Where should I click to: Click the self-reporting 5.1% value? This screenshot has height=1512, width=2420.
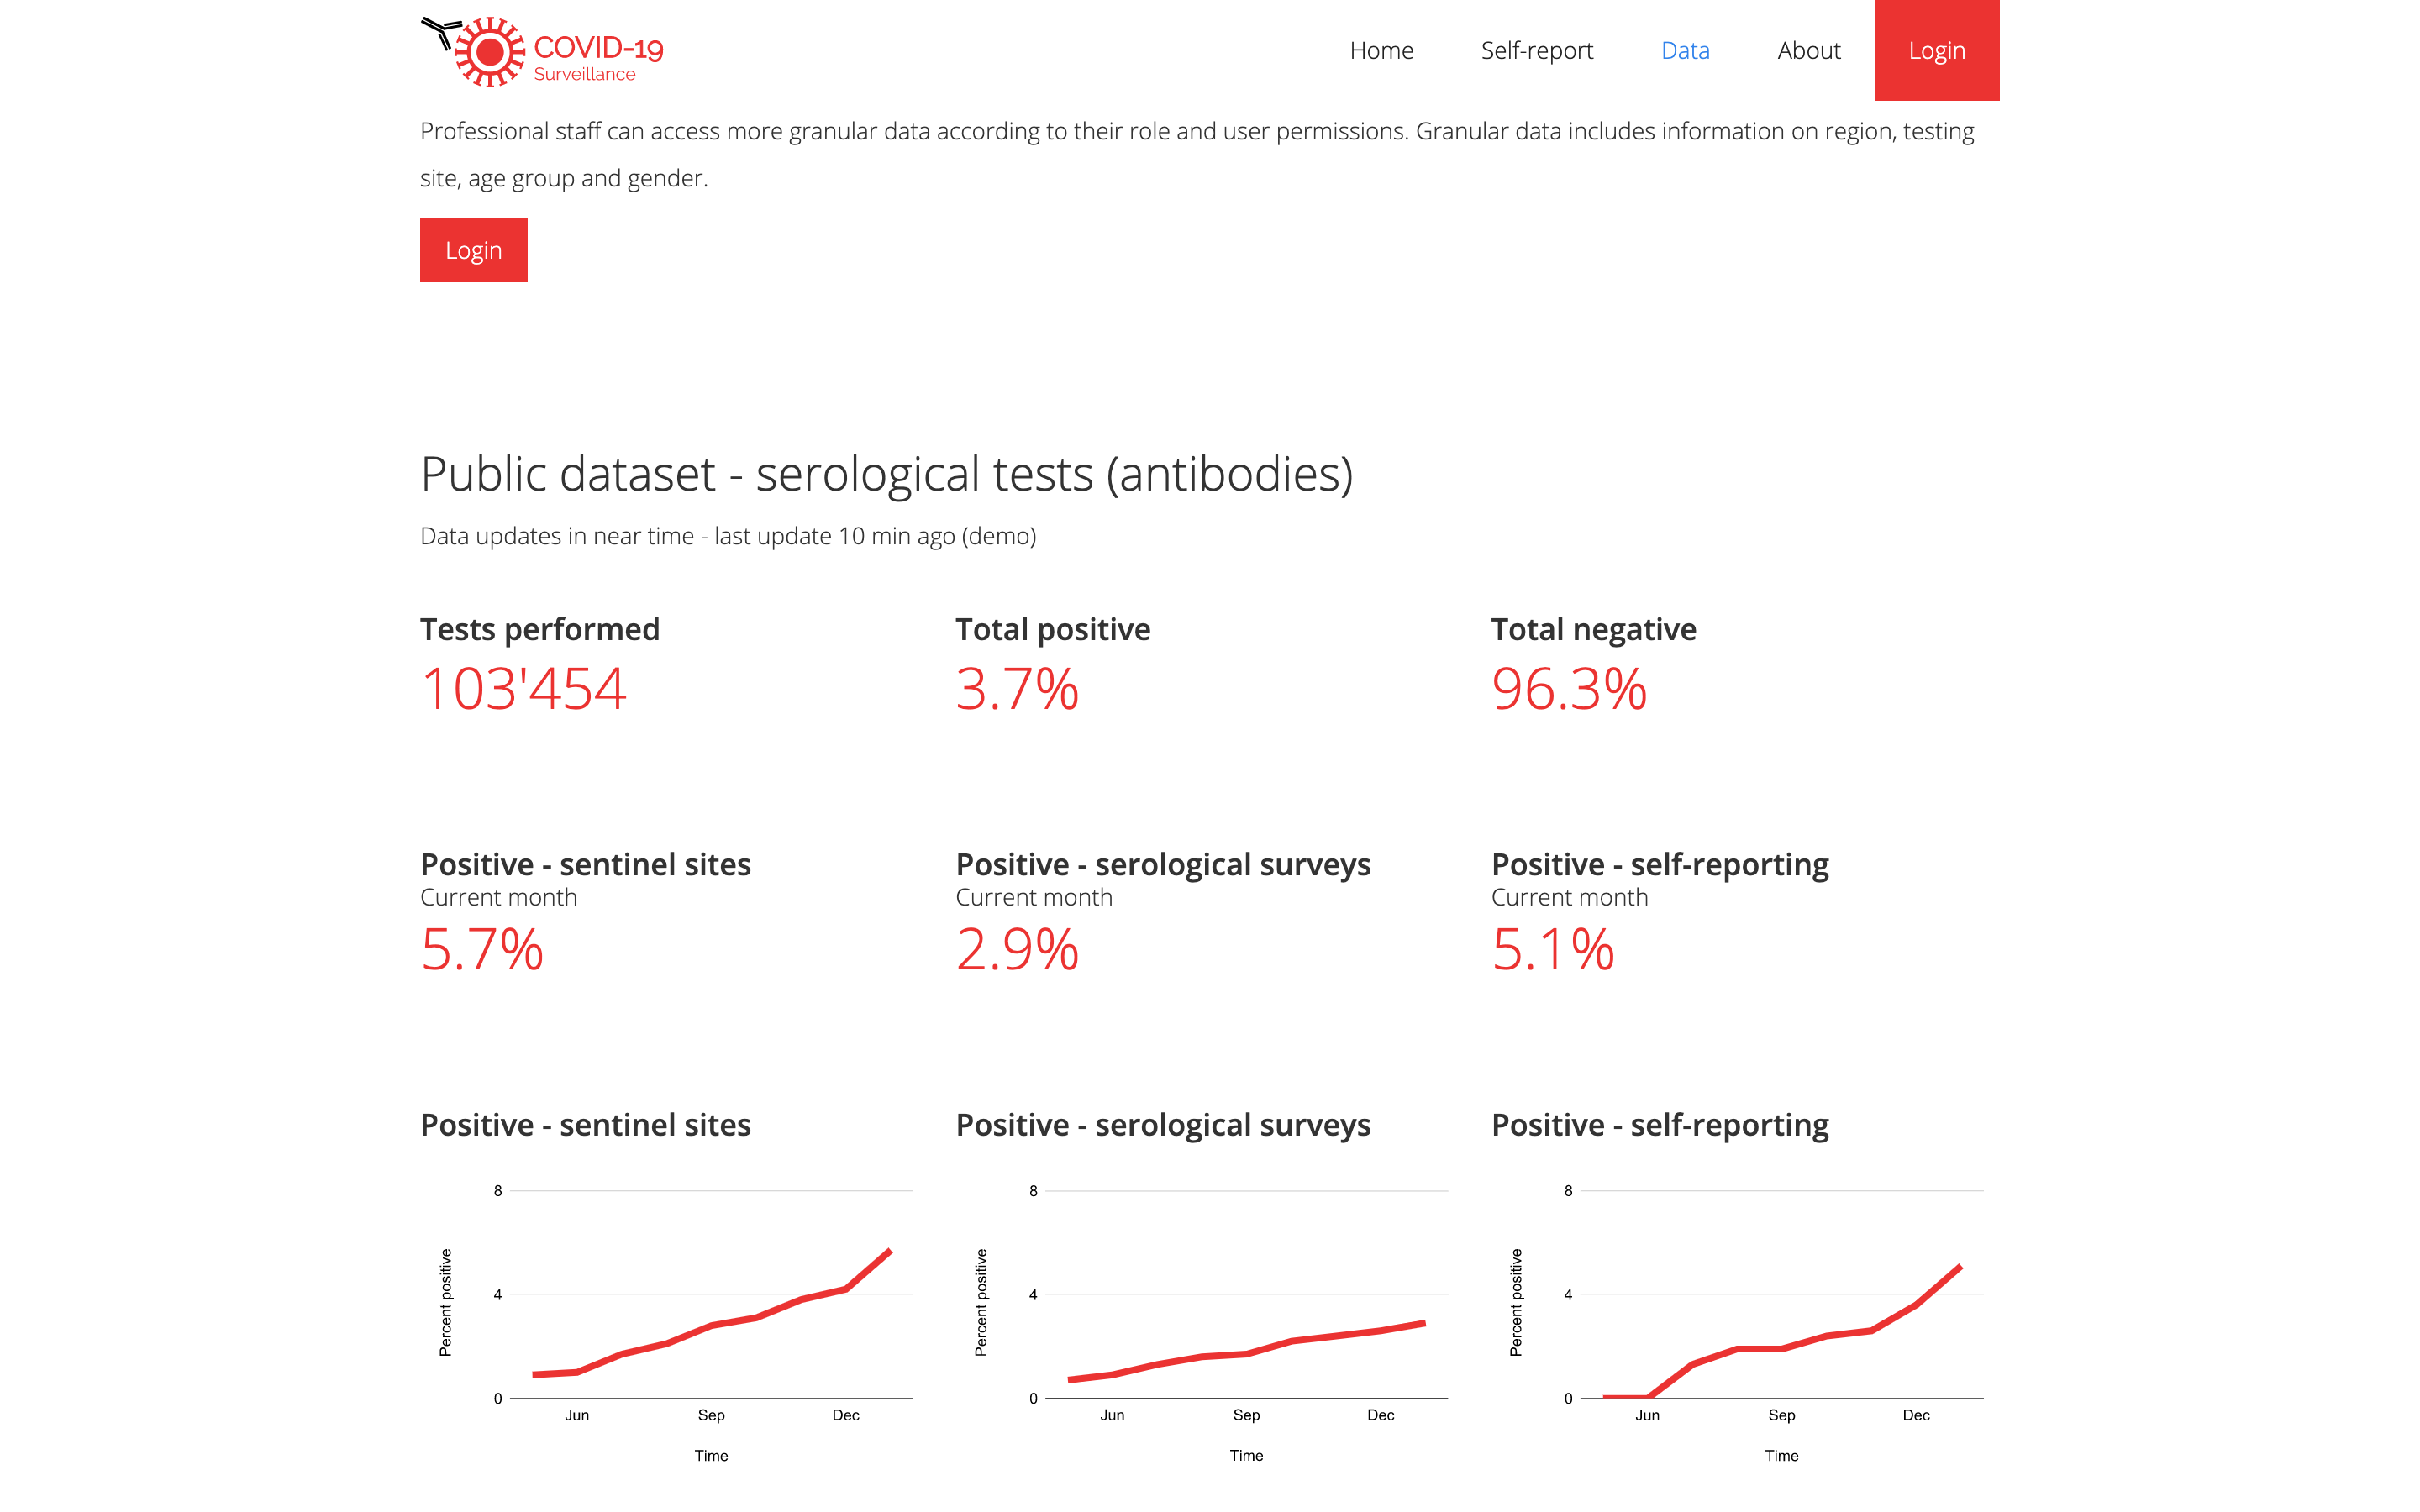click(1552, 949)
